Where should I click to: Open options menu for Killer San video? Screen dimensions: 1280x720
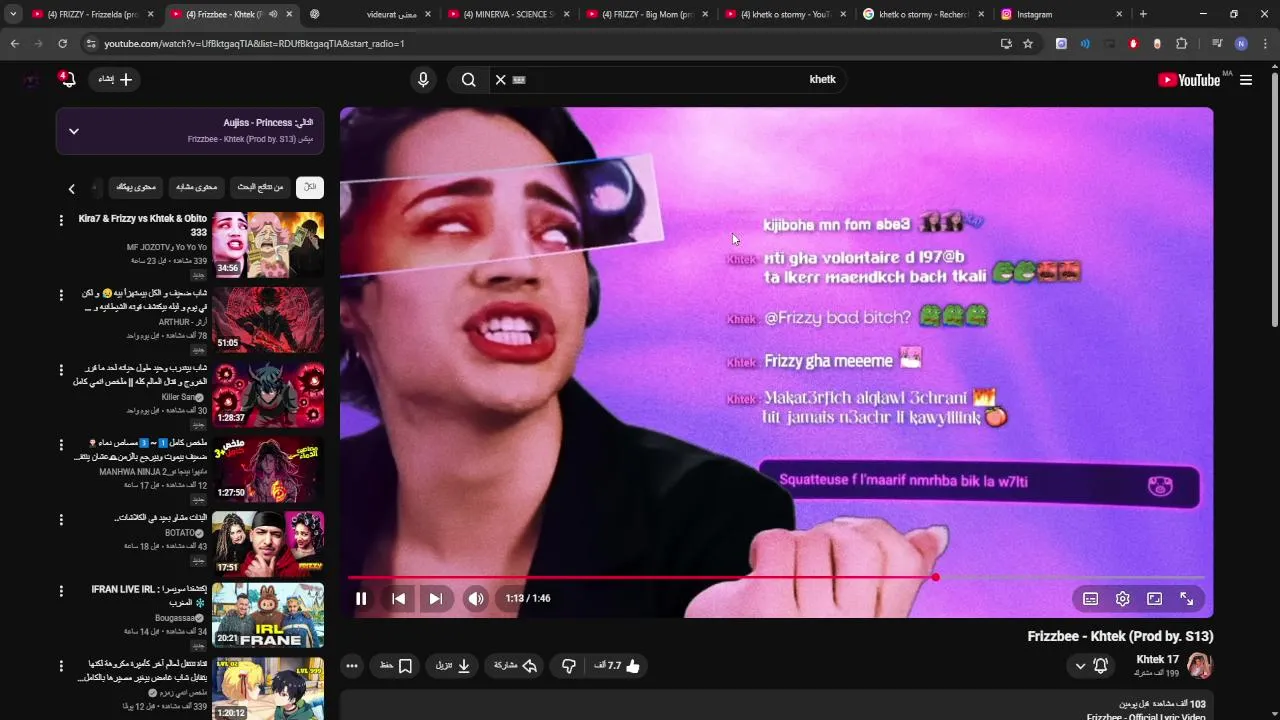[x=61, y=370]
